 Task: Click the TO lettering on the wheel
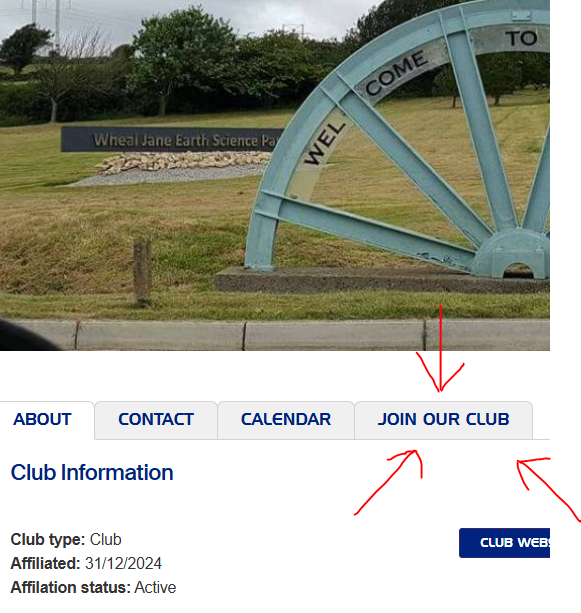tap(522, 39)
